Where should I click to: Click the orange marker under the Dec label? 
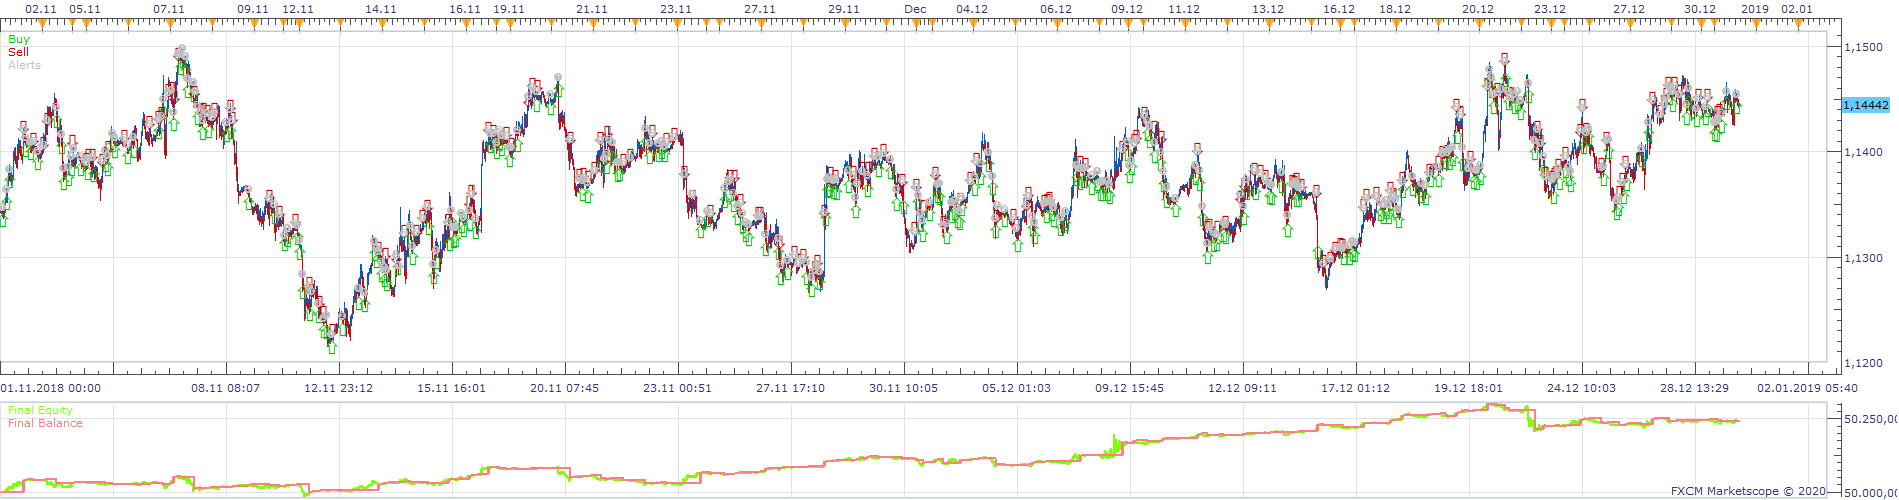[x=915, y=23]
